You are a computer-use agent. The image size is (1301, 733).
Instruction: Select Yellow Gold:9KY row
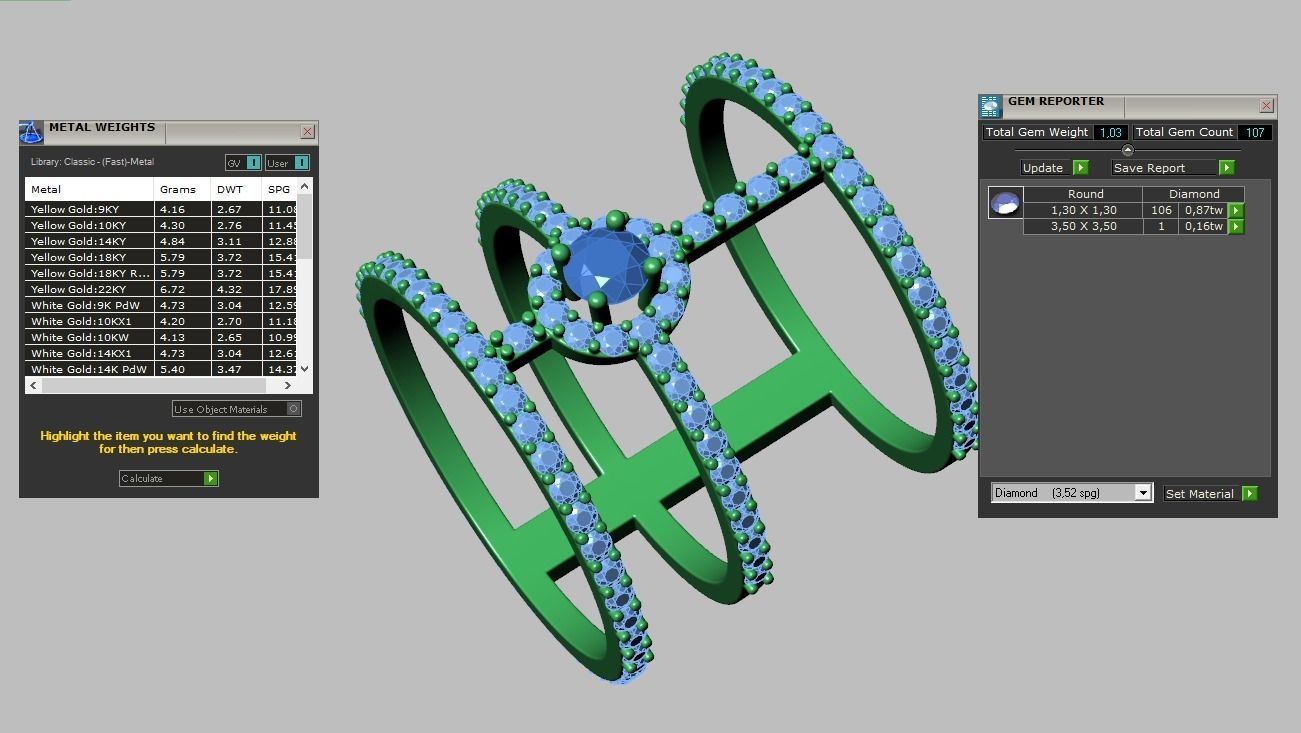[x=161, y=209]
